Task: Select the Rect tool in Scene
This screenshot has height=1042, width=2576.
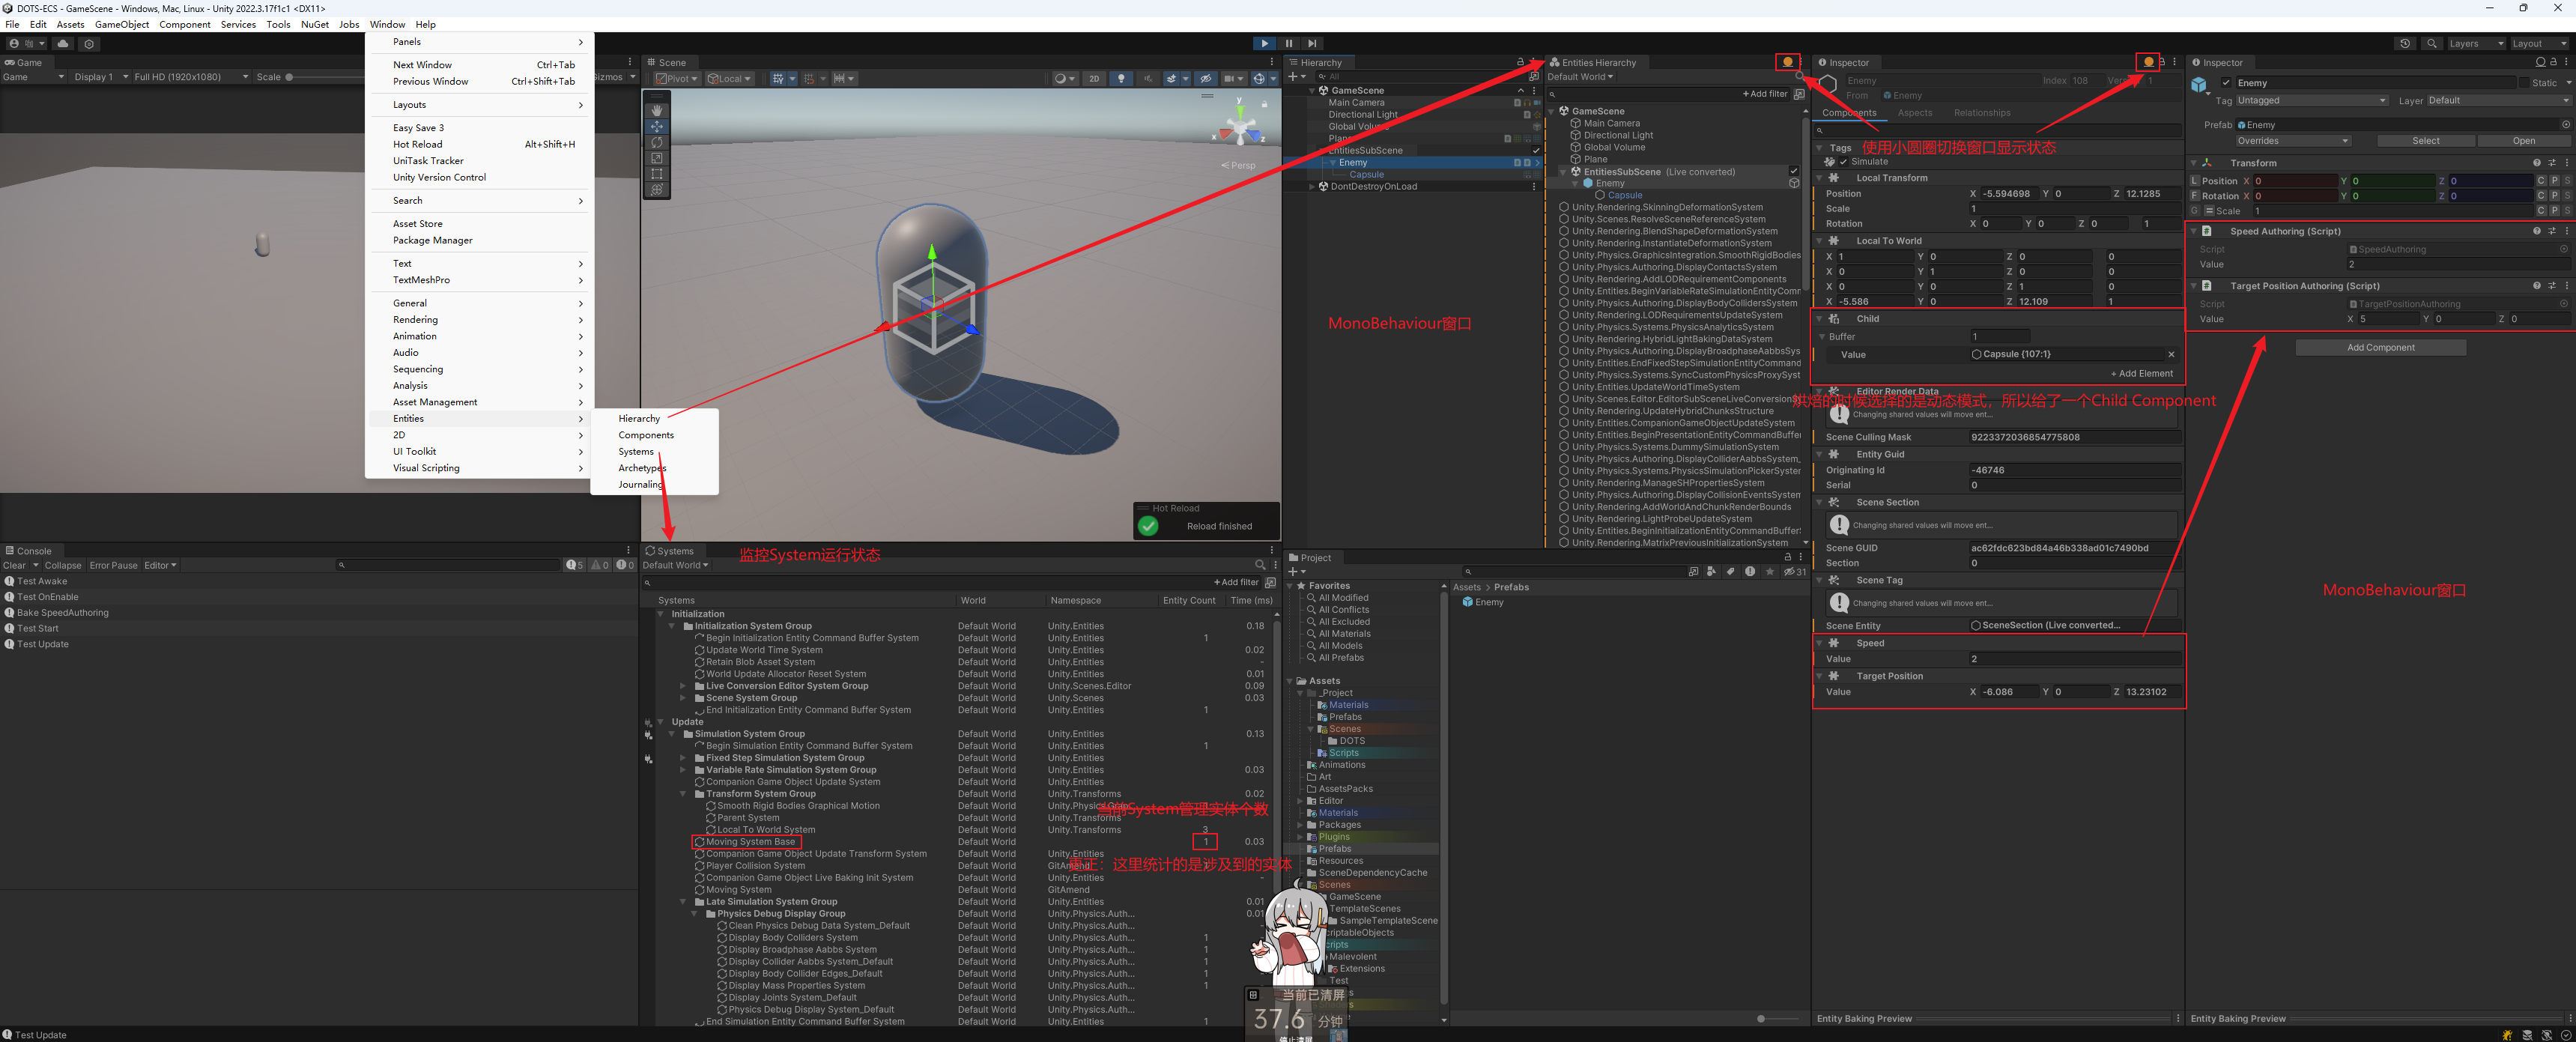Action: click(x=657, y=174)
